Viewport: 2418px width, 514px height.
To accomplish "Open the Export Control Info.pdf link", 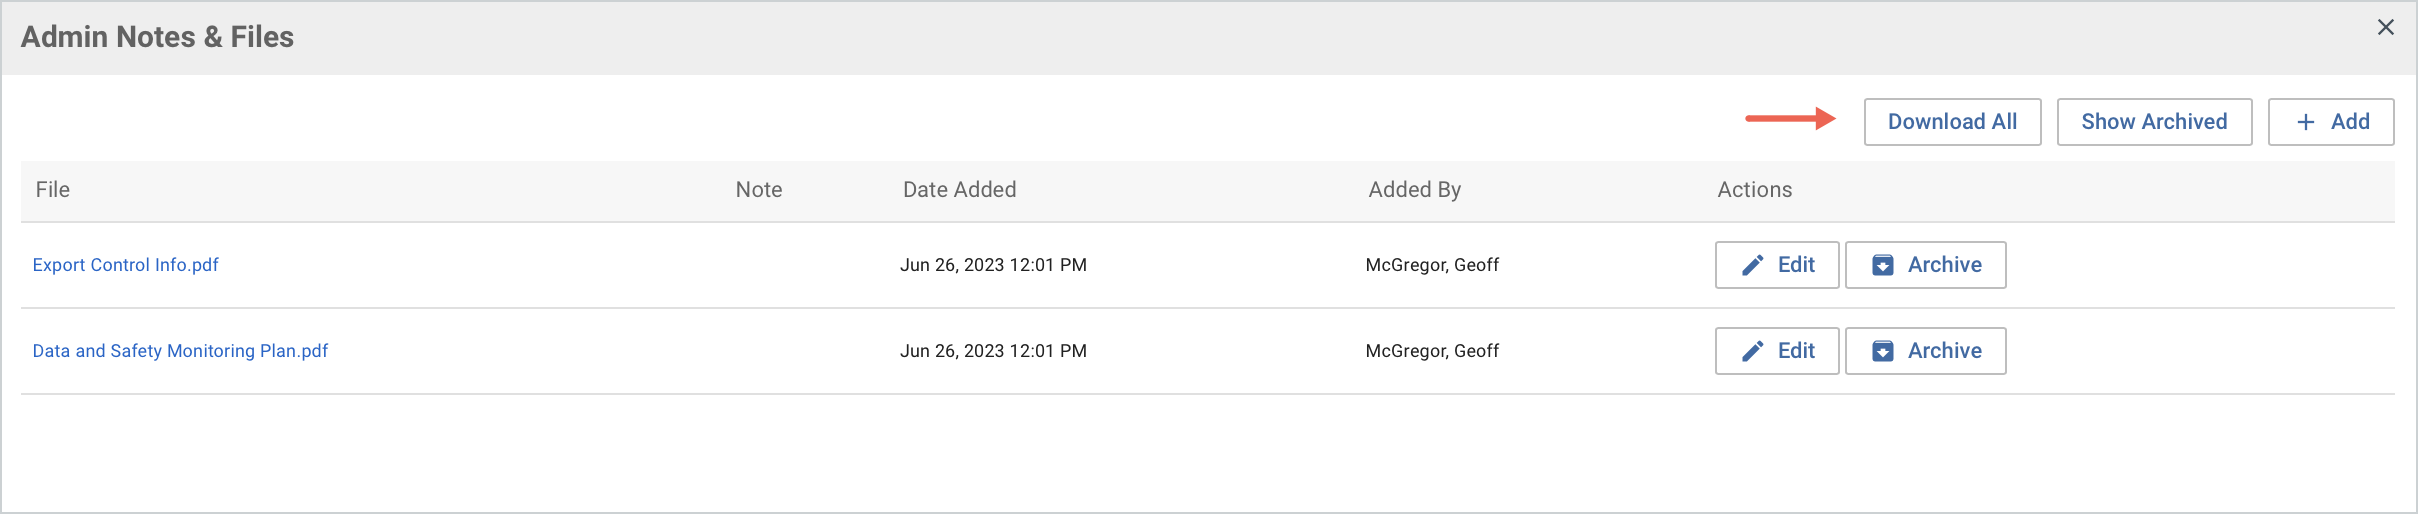I will coord(126,265).
